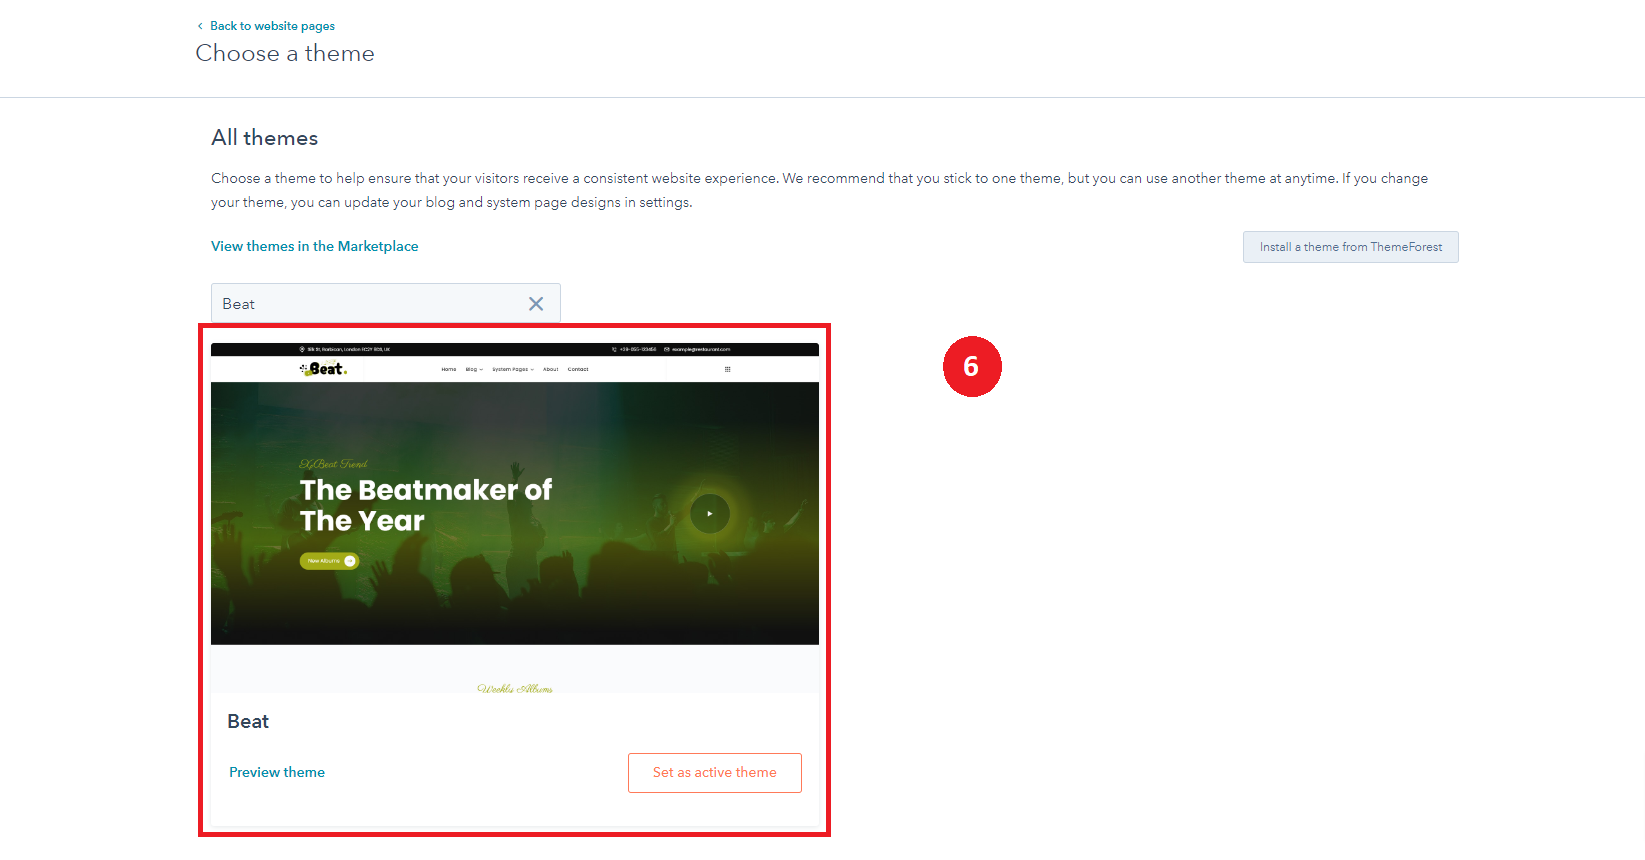Screen dimensions: 1645x860
Task: Install a theme from ThemeForest
Action: coord(1350,247)
